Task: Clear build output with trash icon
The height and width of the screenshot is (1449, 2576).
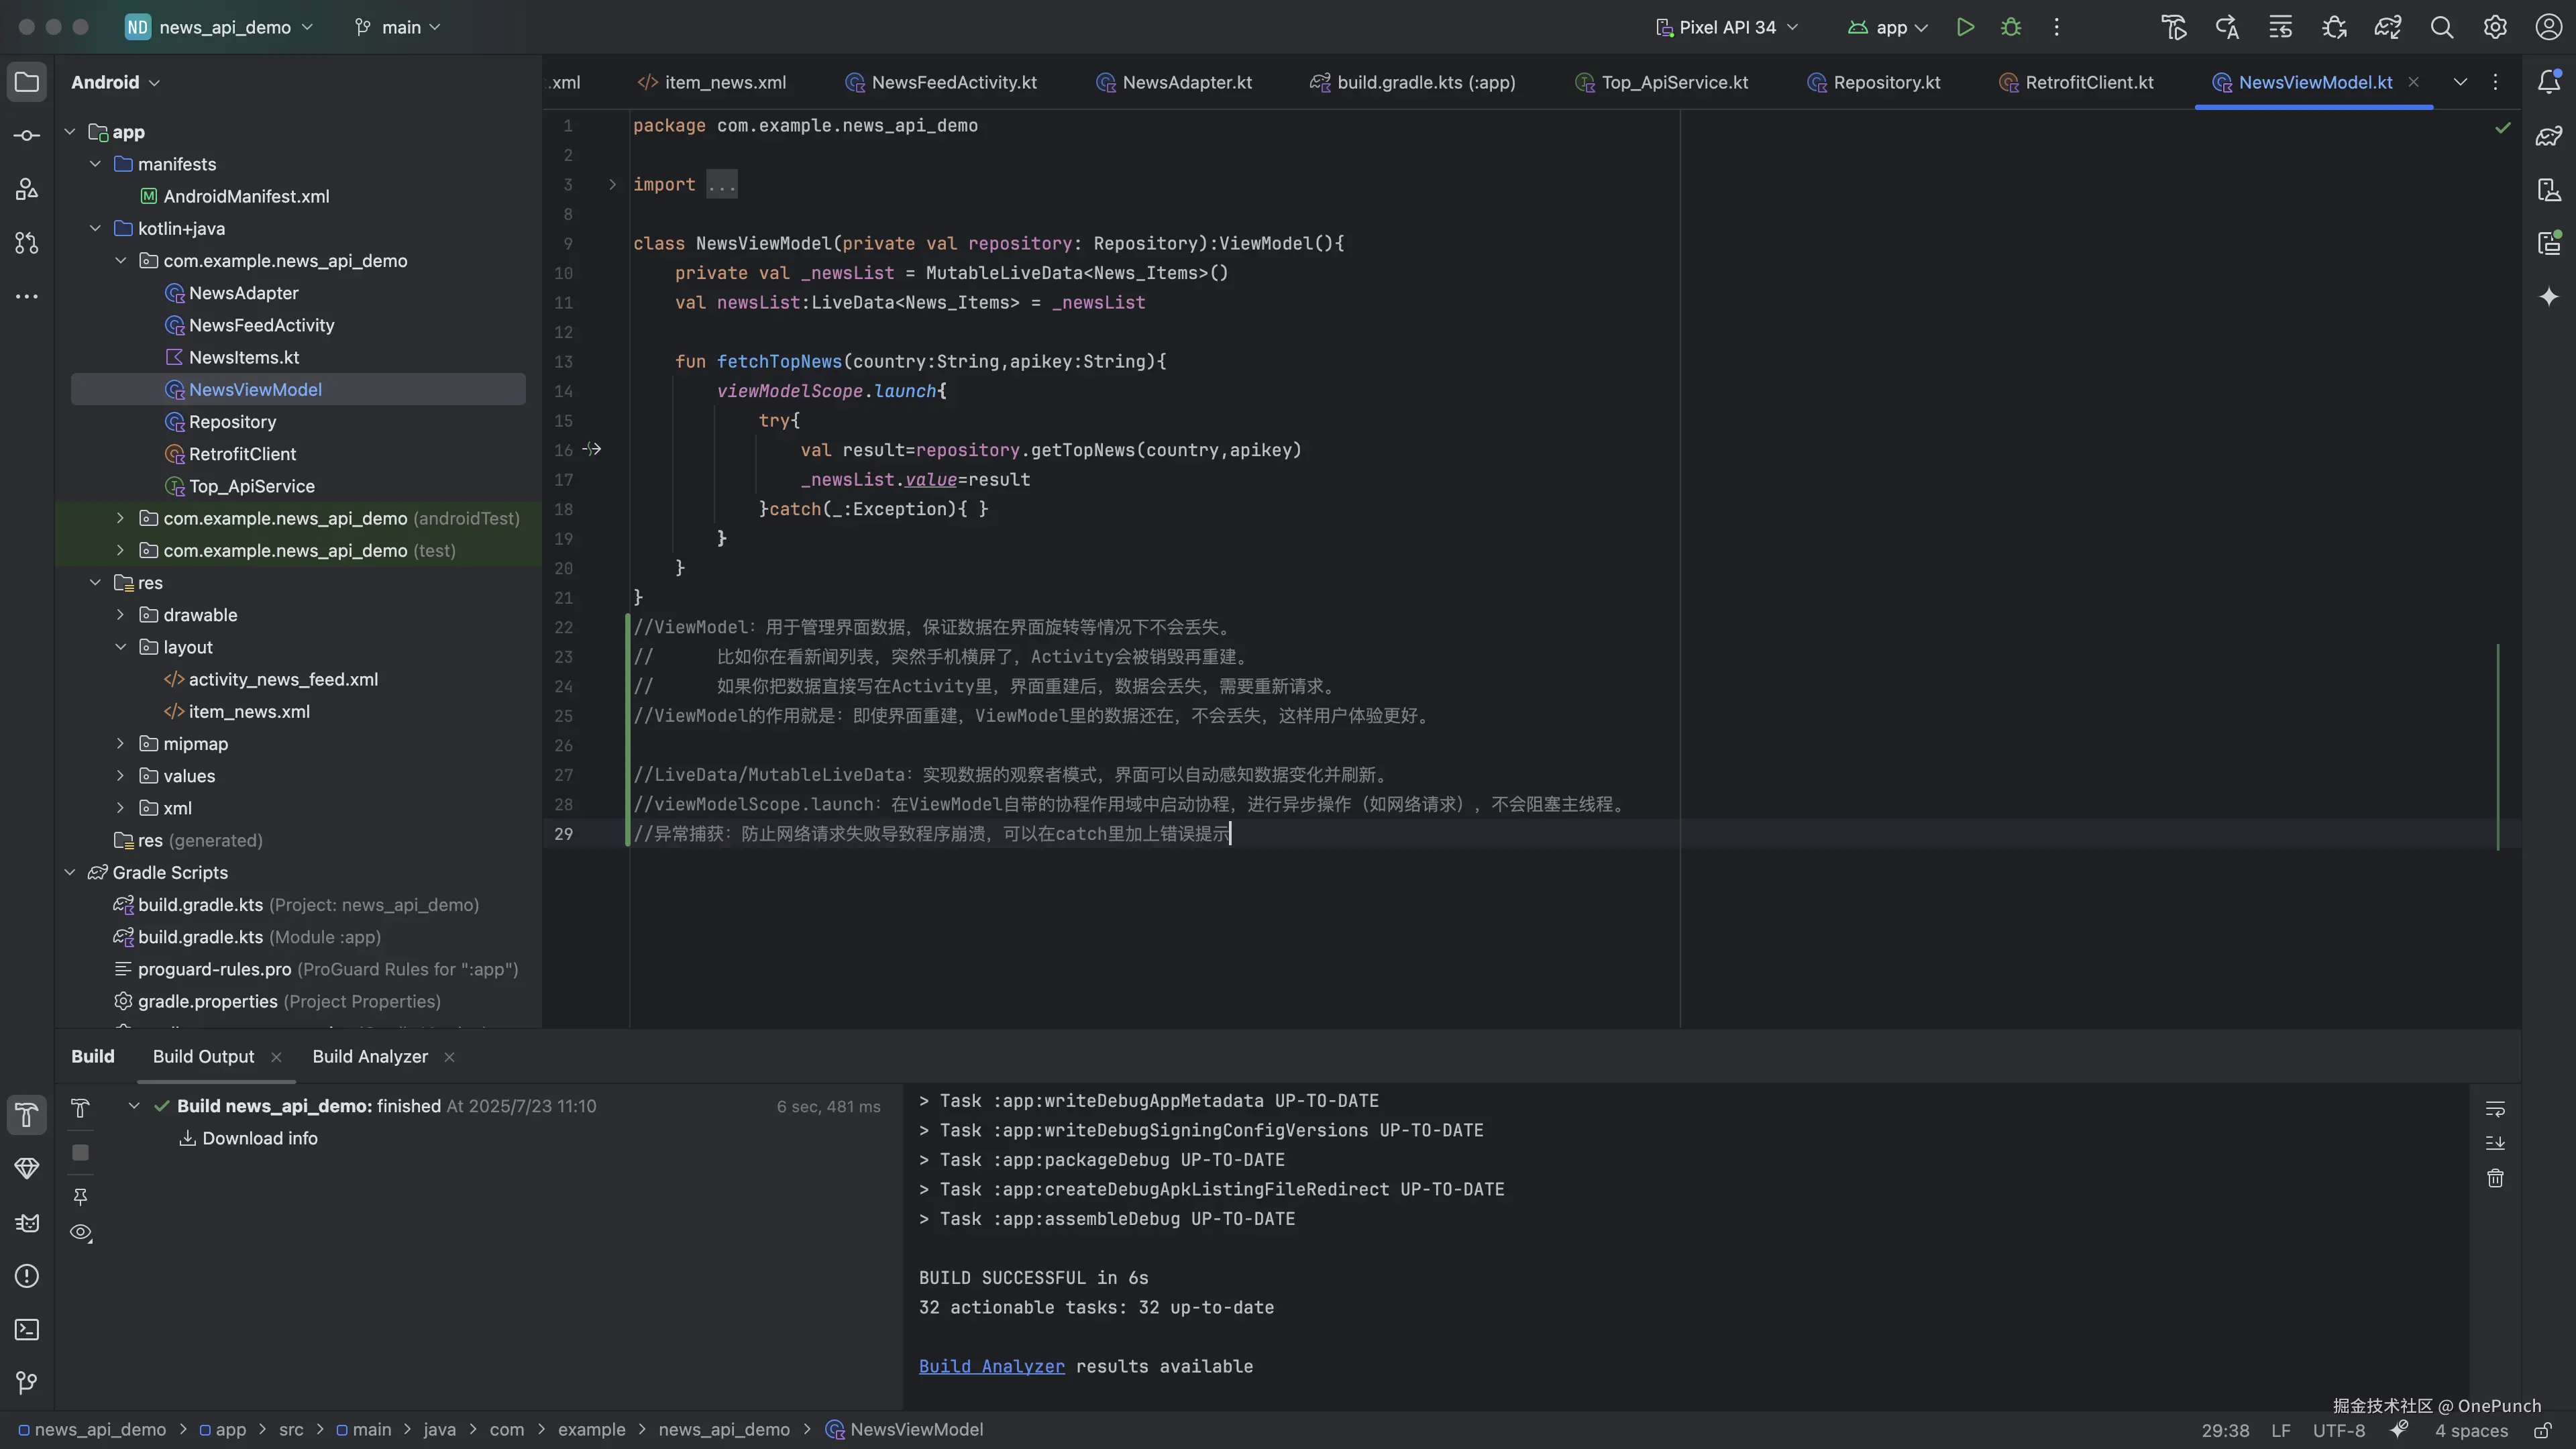Action: click(2495, 1178)
